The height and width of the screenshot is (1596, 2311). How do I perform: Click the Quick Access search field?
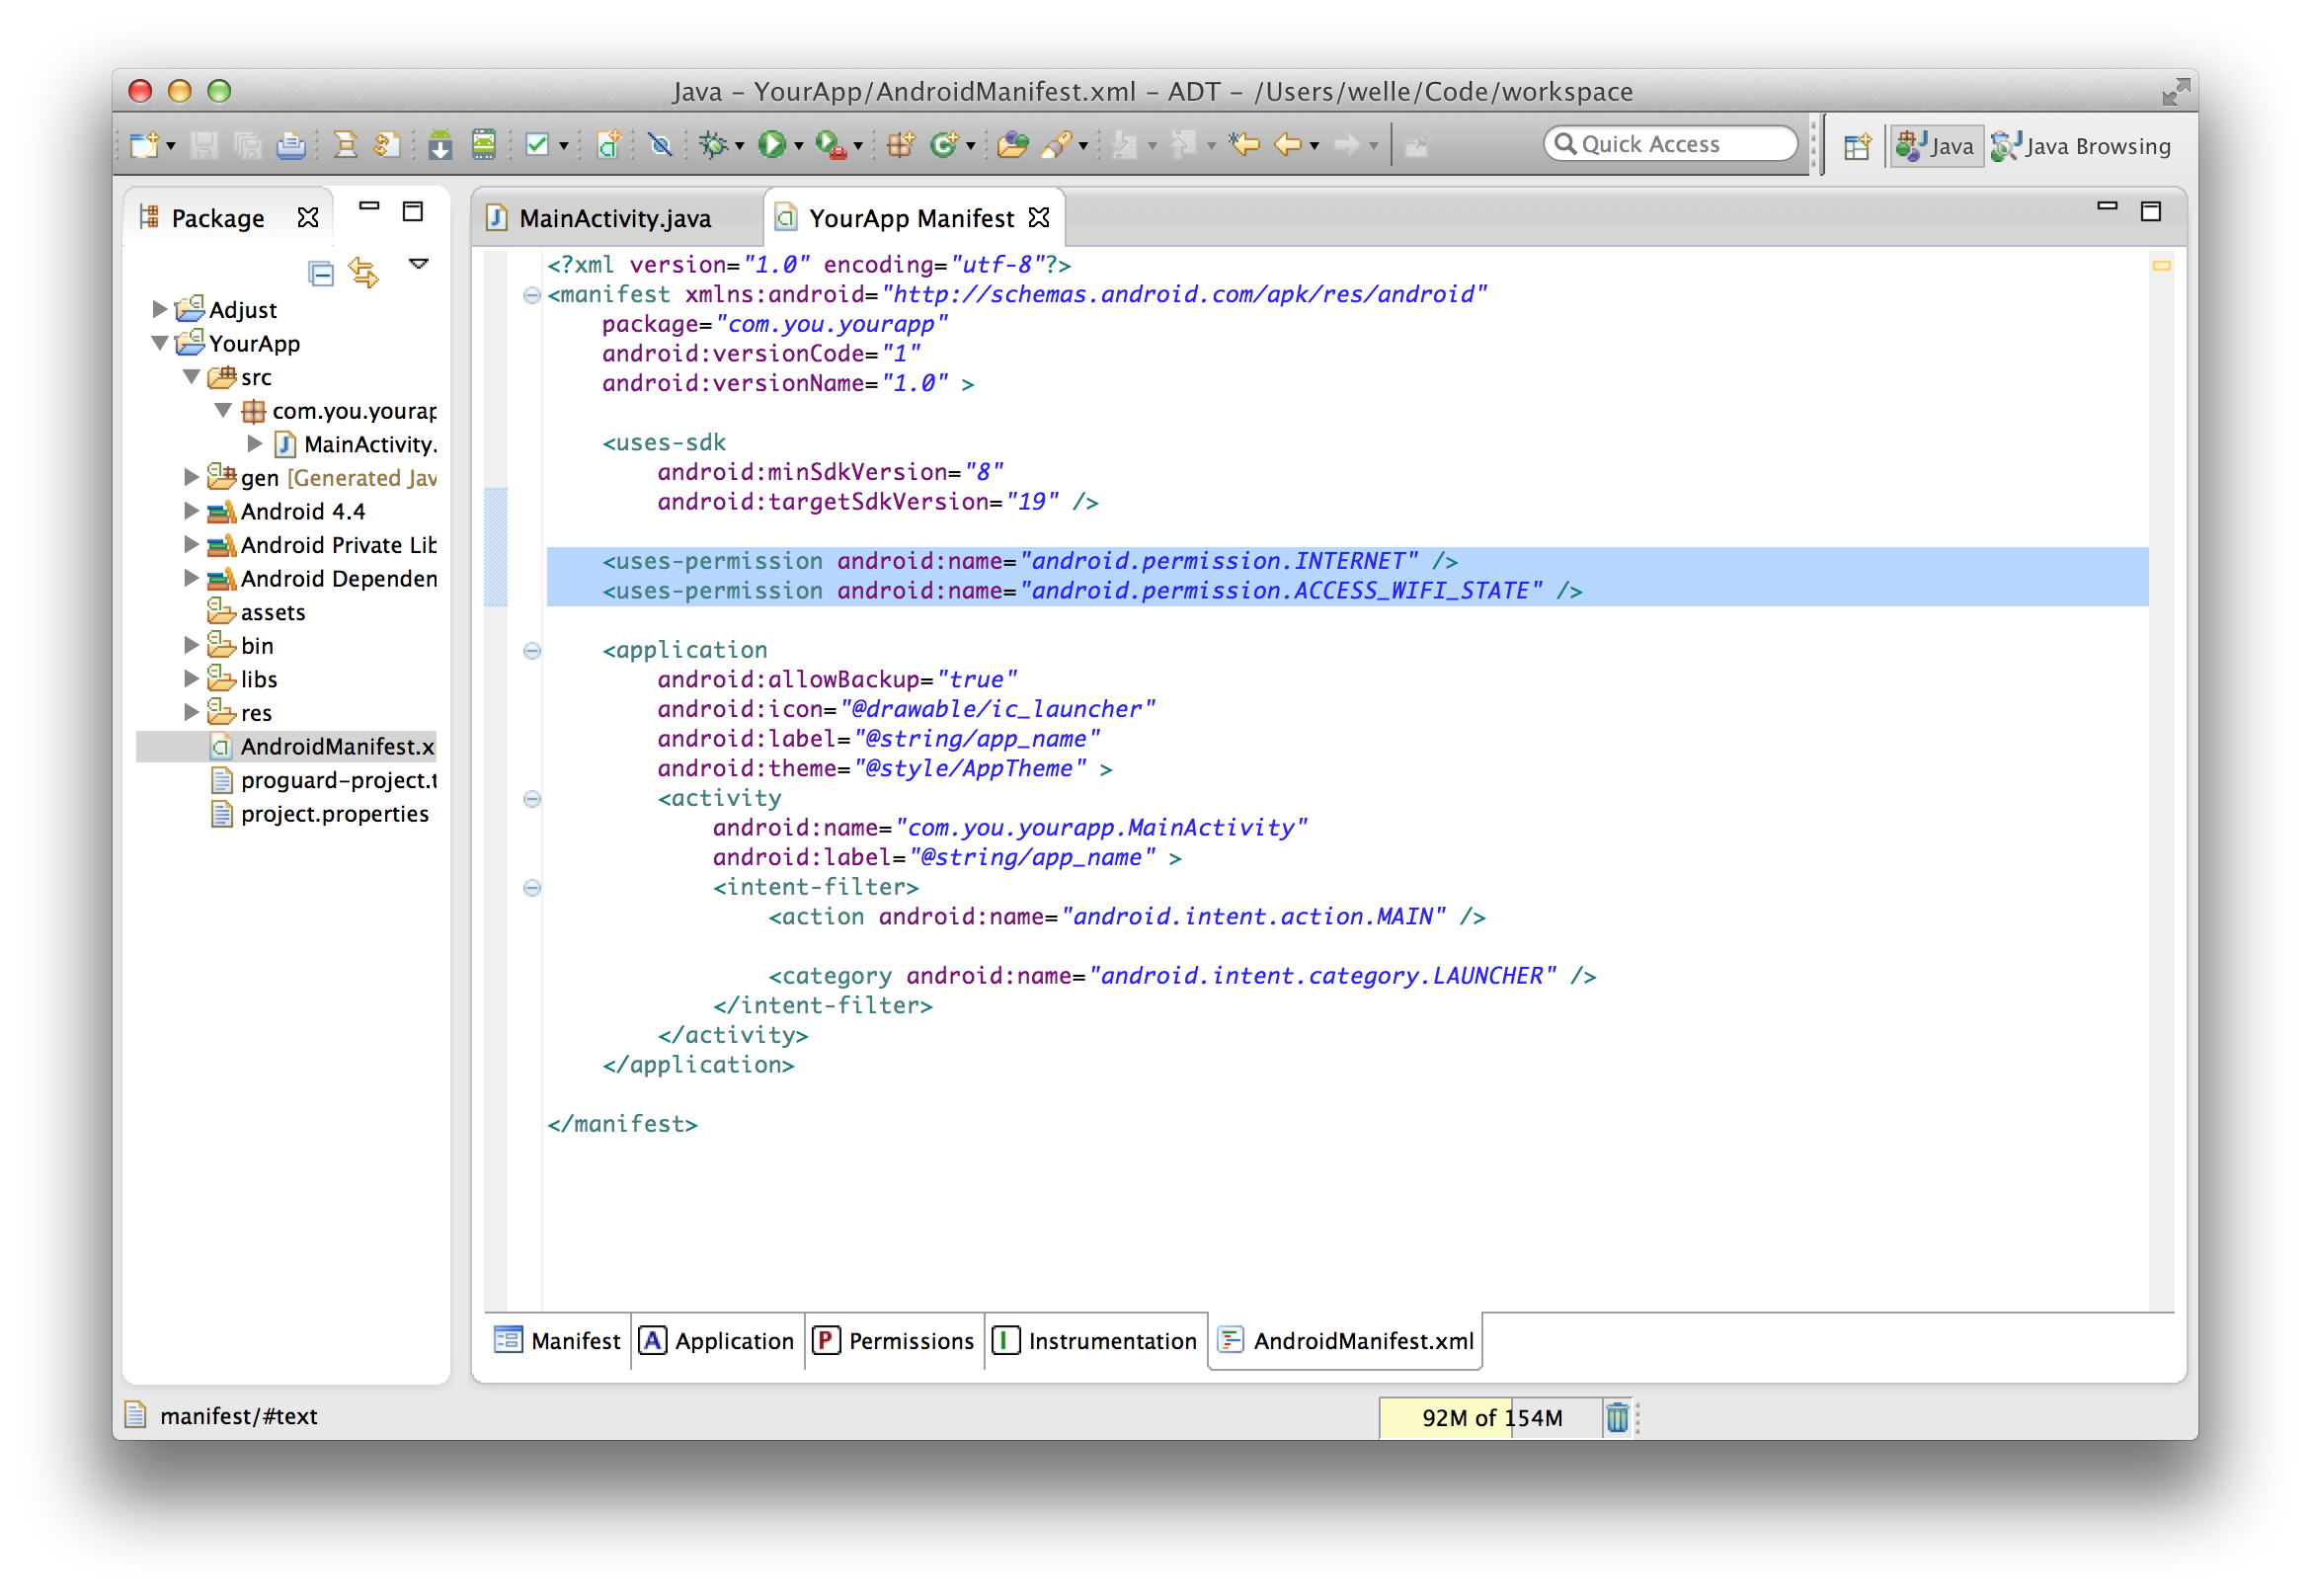1672,144
